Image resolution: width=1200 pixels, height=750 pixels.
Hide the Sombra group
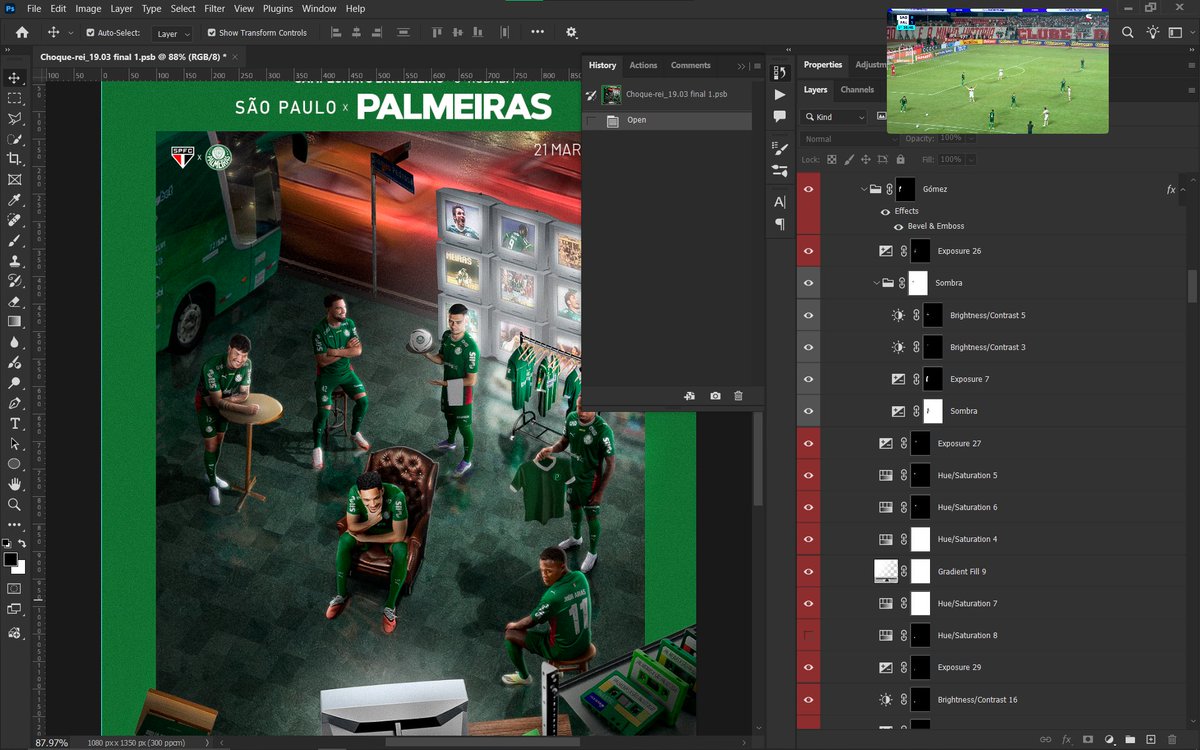[x=808, y=283]
